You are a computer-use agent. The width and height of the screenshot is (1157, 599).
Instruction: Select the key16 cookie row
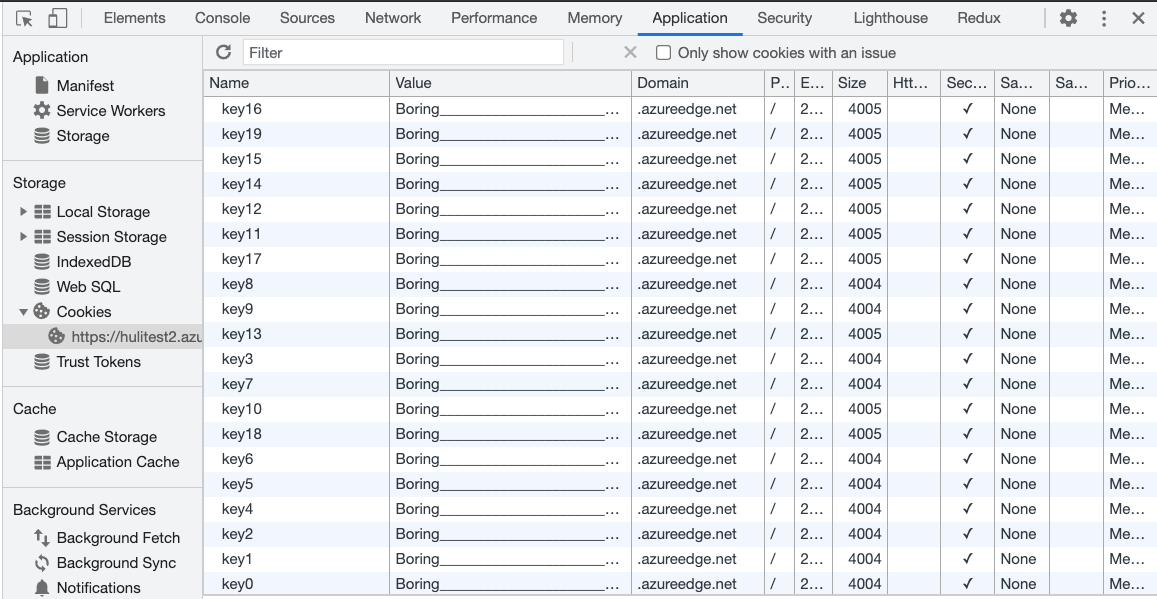coord(680,109)
